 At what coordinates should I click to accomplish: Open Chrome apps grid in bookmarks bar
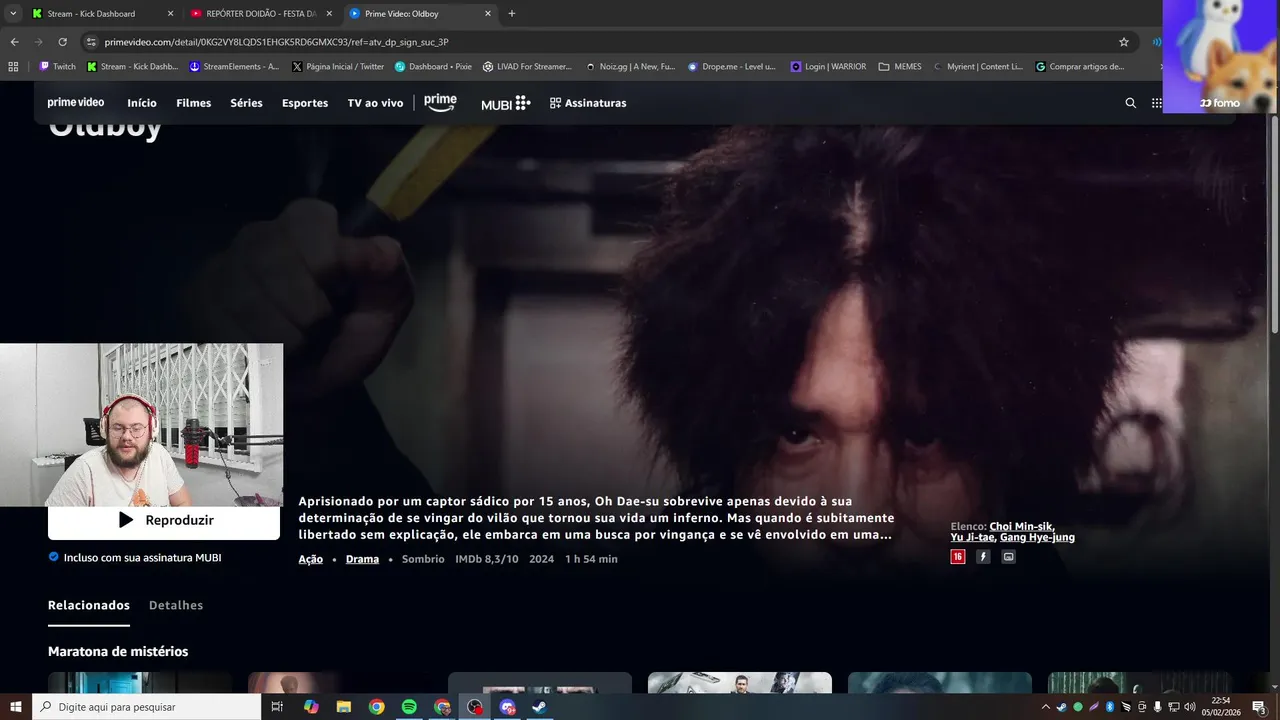(x=13, y=67)
